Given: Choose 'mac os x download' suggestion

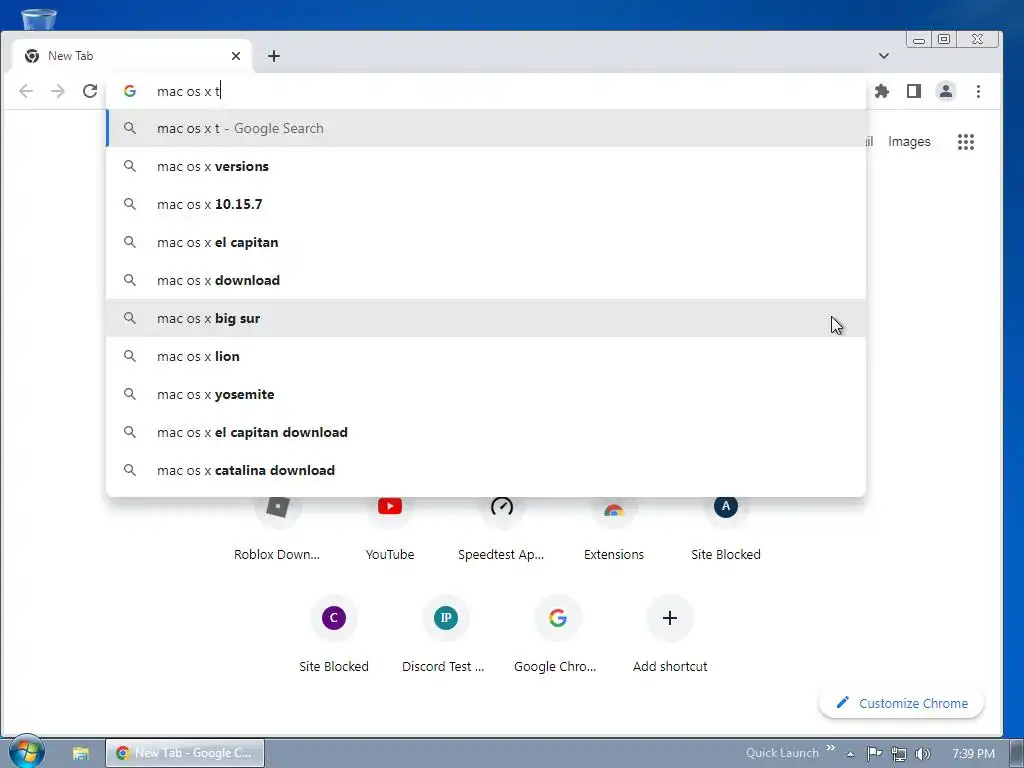Looking at the screenshot, I should coord(486,280).
